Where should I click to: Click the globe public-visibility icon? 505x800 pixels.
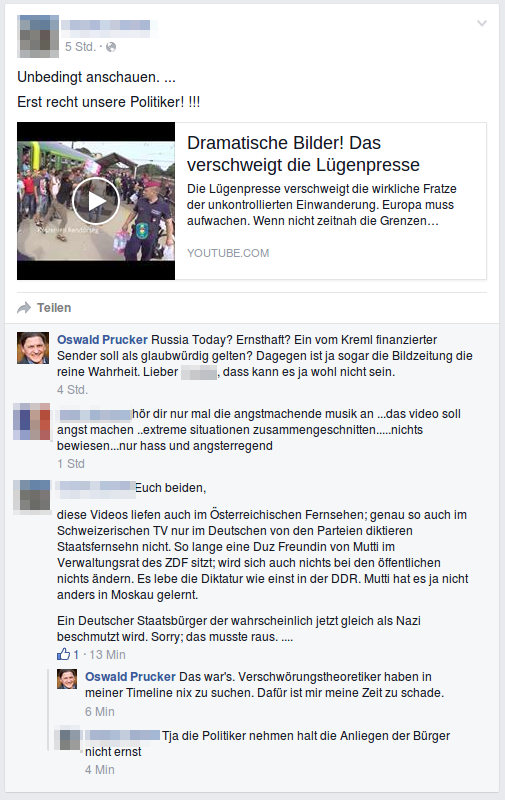[111, 47]
